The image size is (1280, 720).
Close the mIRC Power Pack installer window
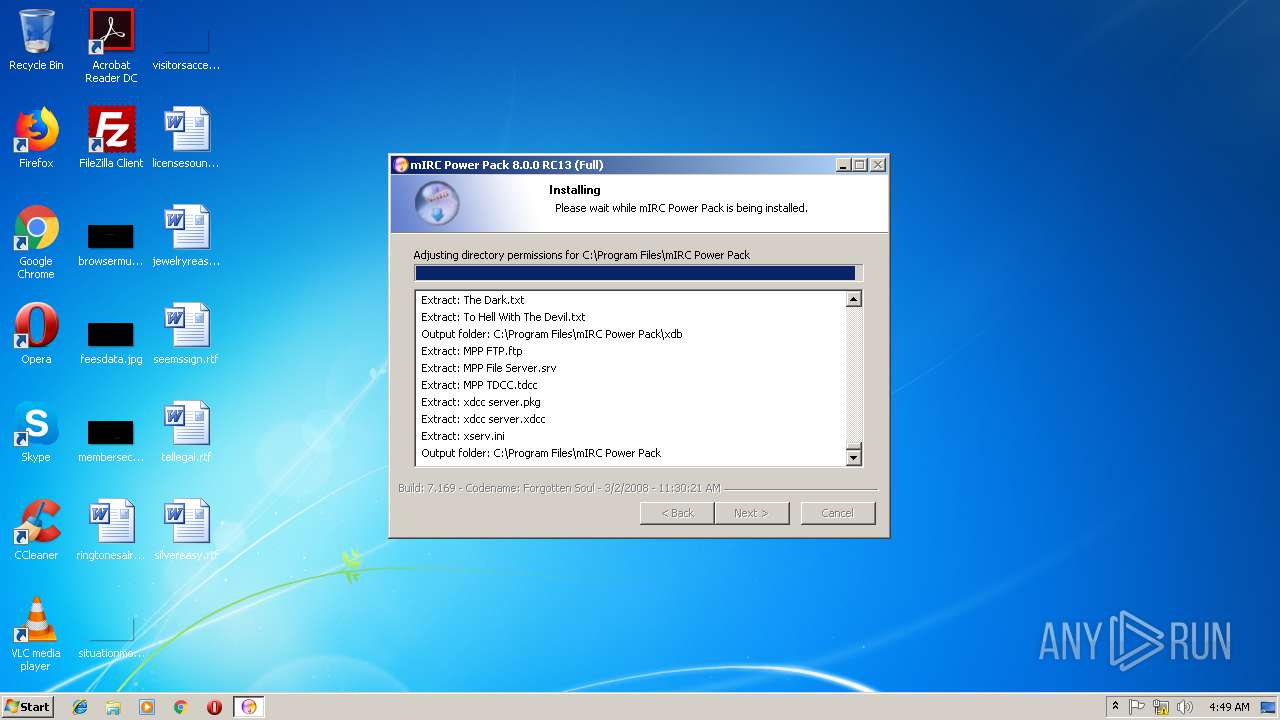(877, 165)
